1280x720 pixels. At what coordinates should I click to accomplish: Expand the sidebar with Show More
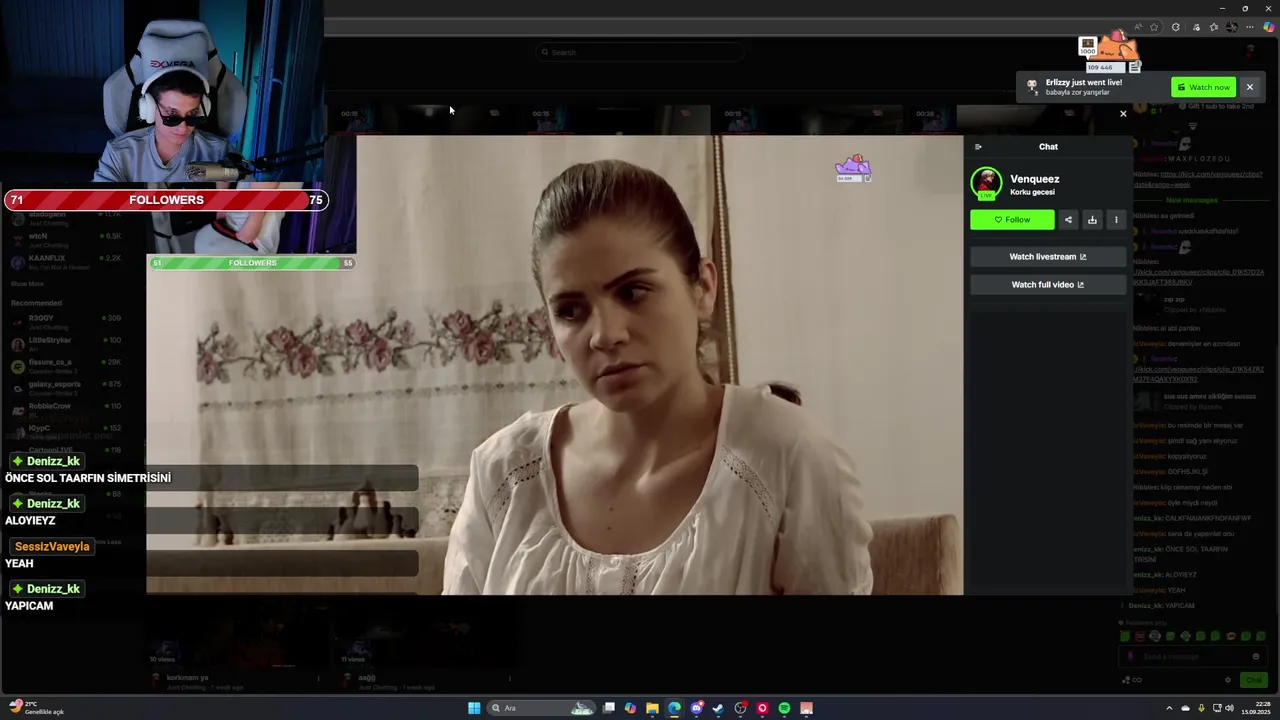point(27,284)
